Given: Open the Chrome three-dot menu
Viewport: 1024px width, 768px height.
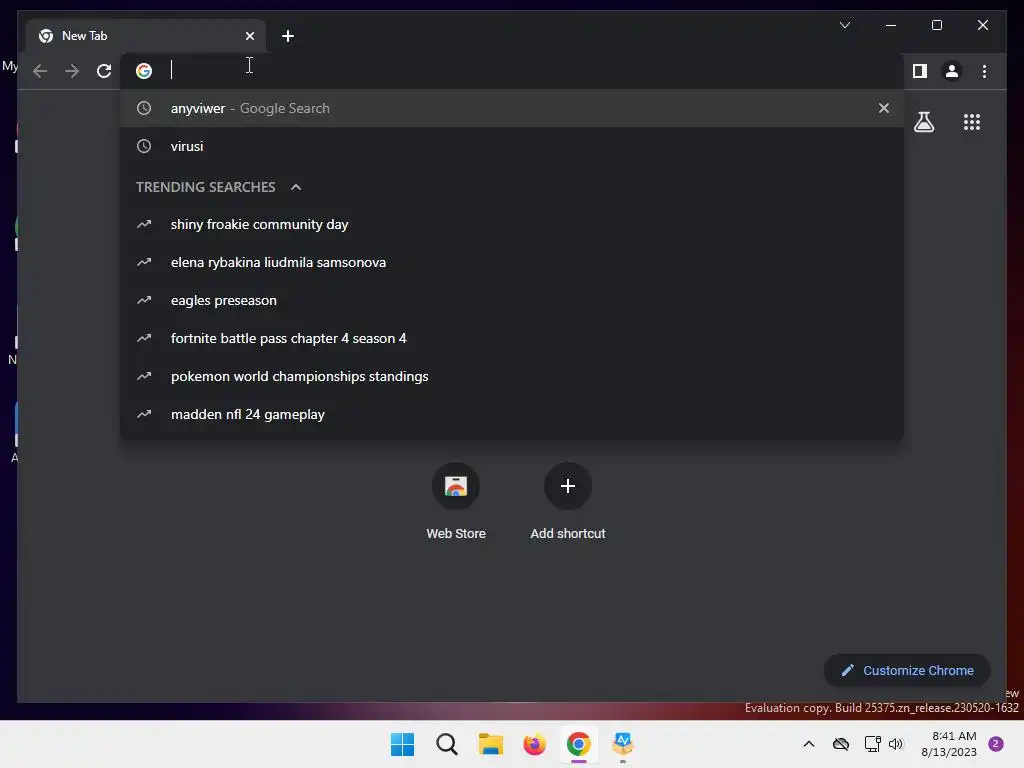Looking at the screenshot, I should coord(984,71).
